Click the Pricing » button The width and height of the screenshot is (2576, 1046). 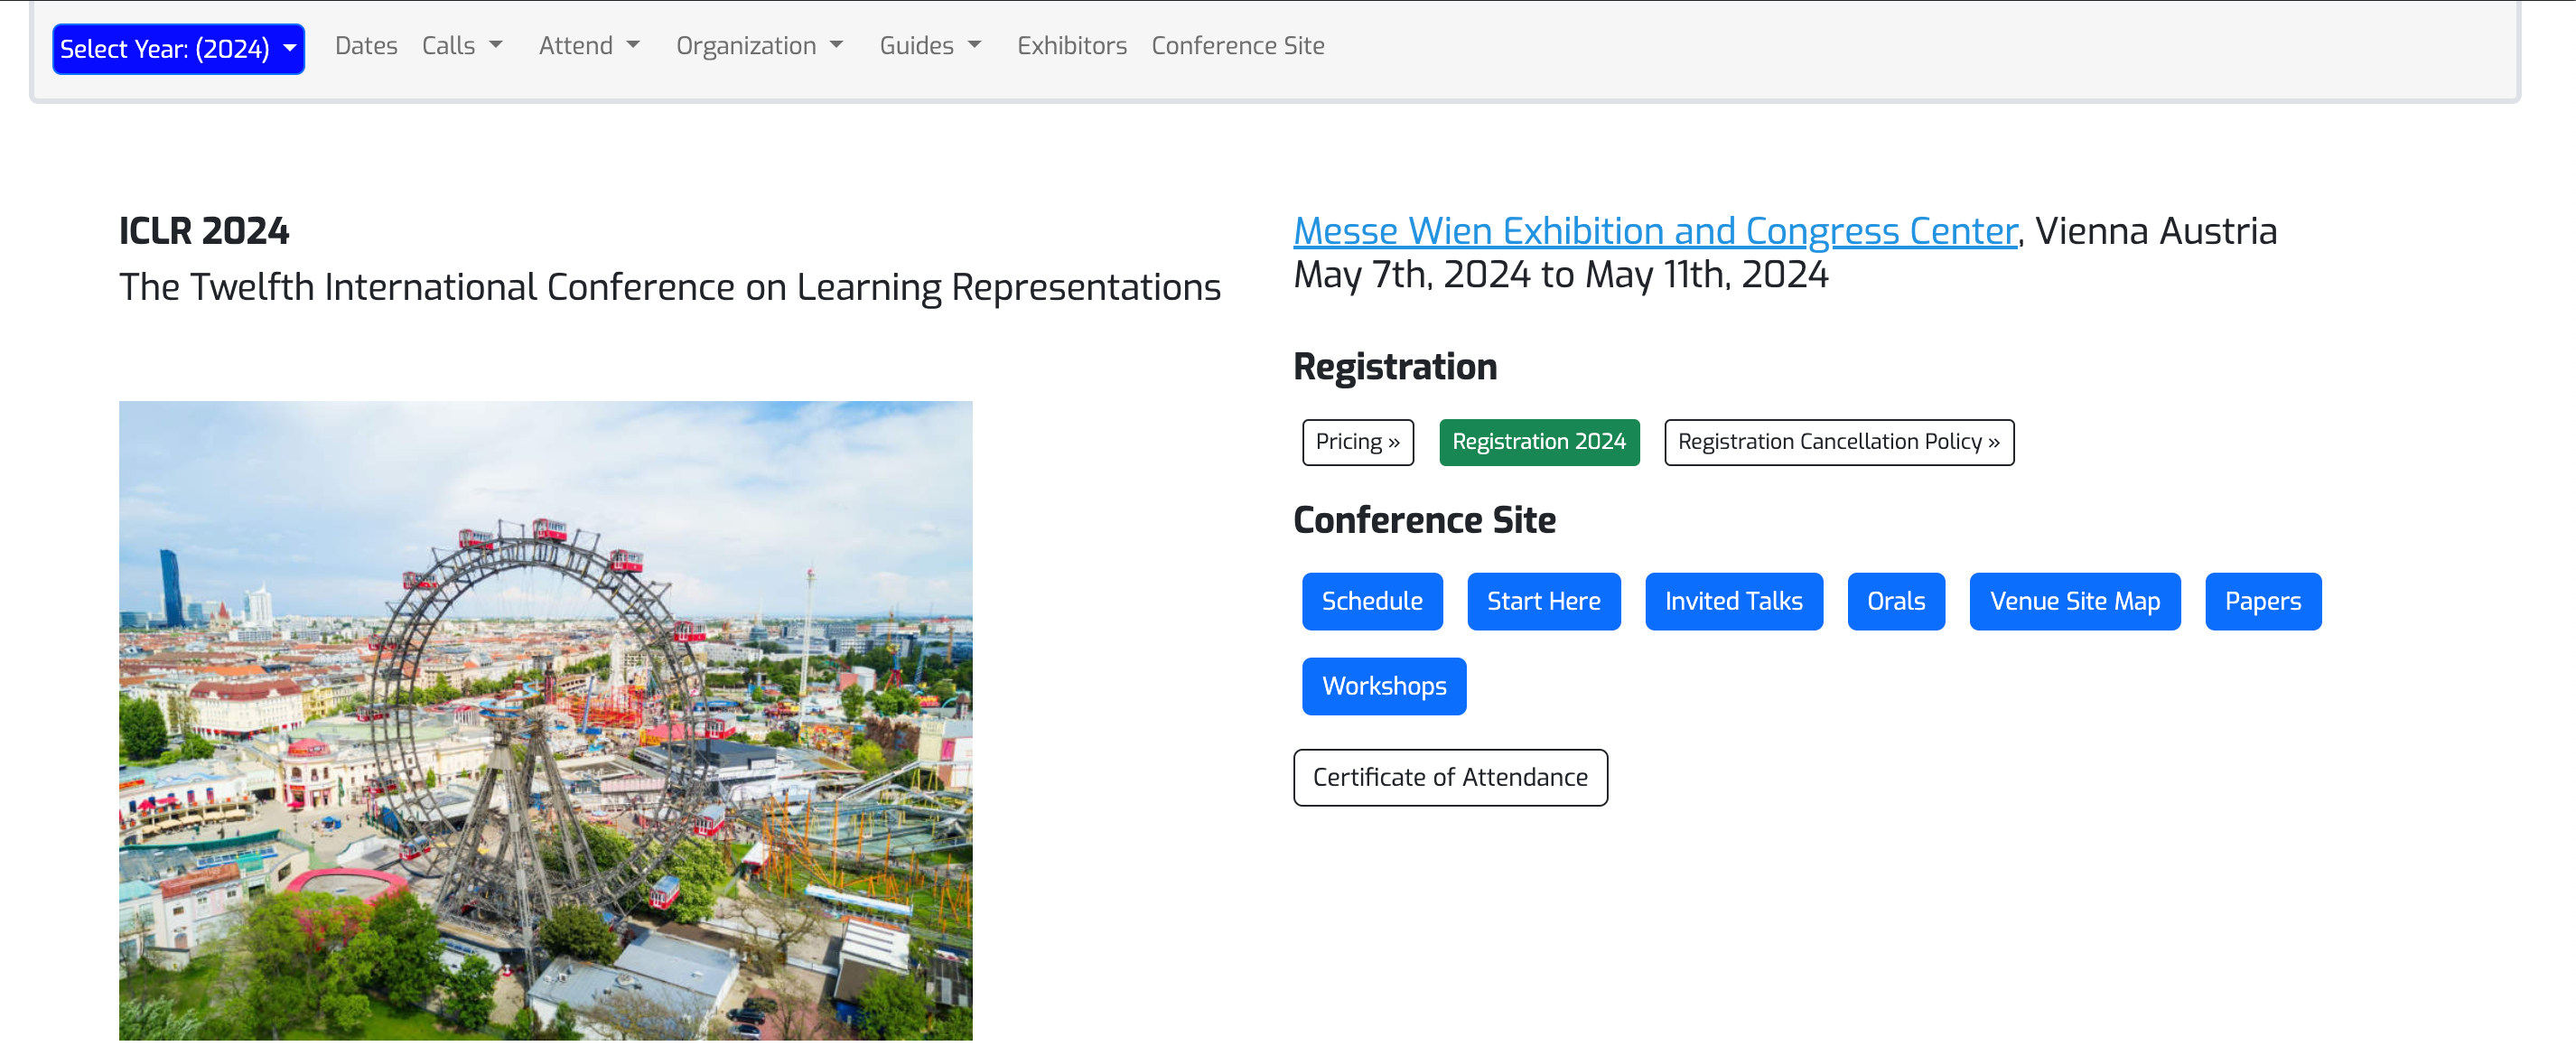1357,442
